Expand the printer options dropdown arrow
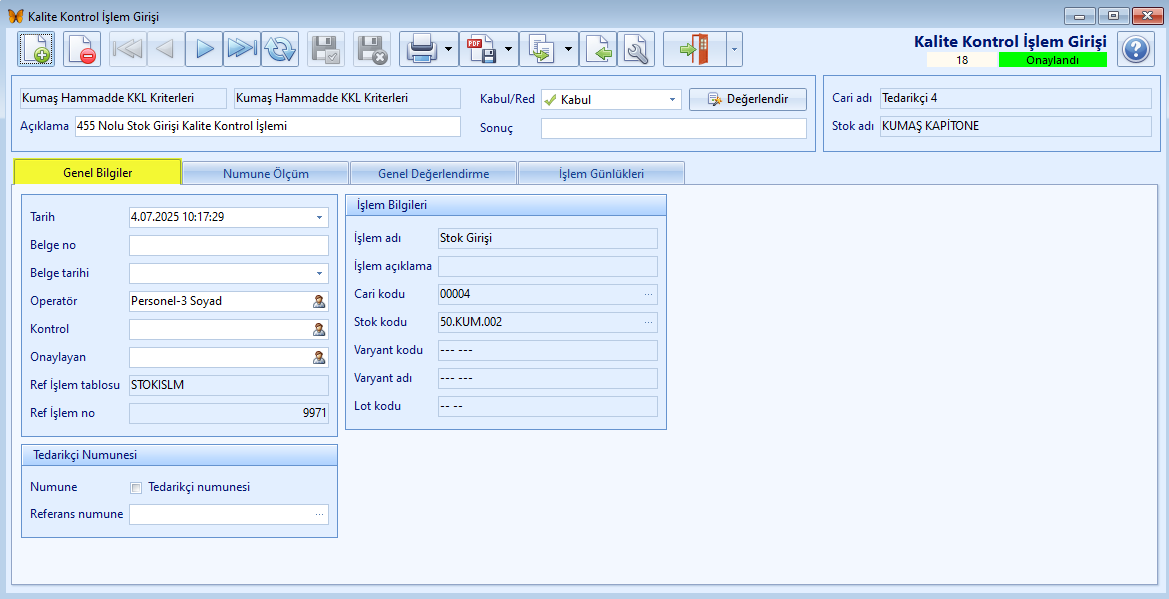 coord(449,49)
